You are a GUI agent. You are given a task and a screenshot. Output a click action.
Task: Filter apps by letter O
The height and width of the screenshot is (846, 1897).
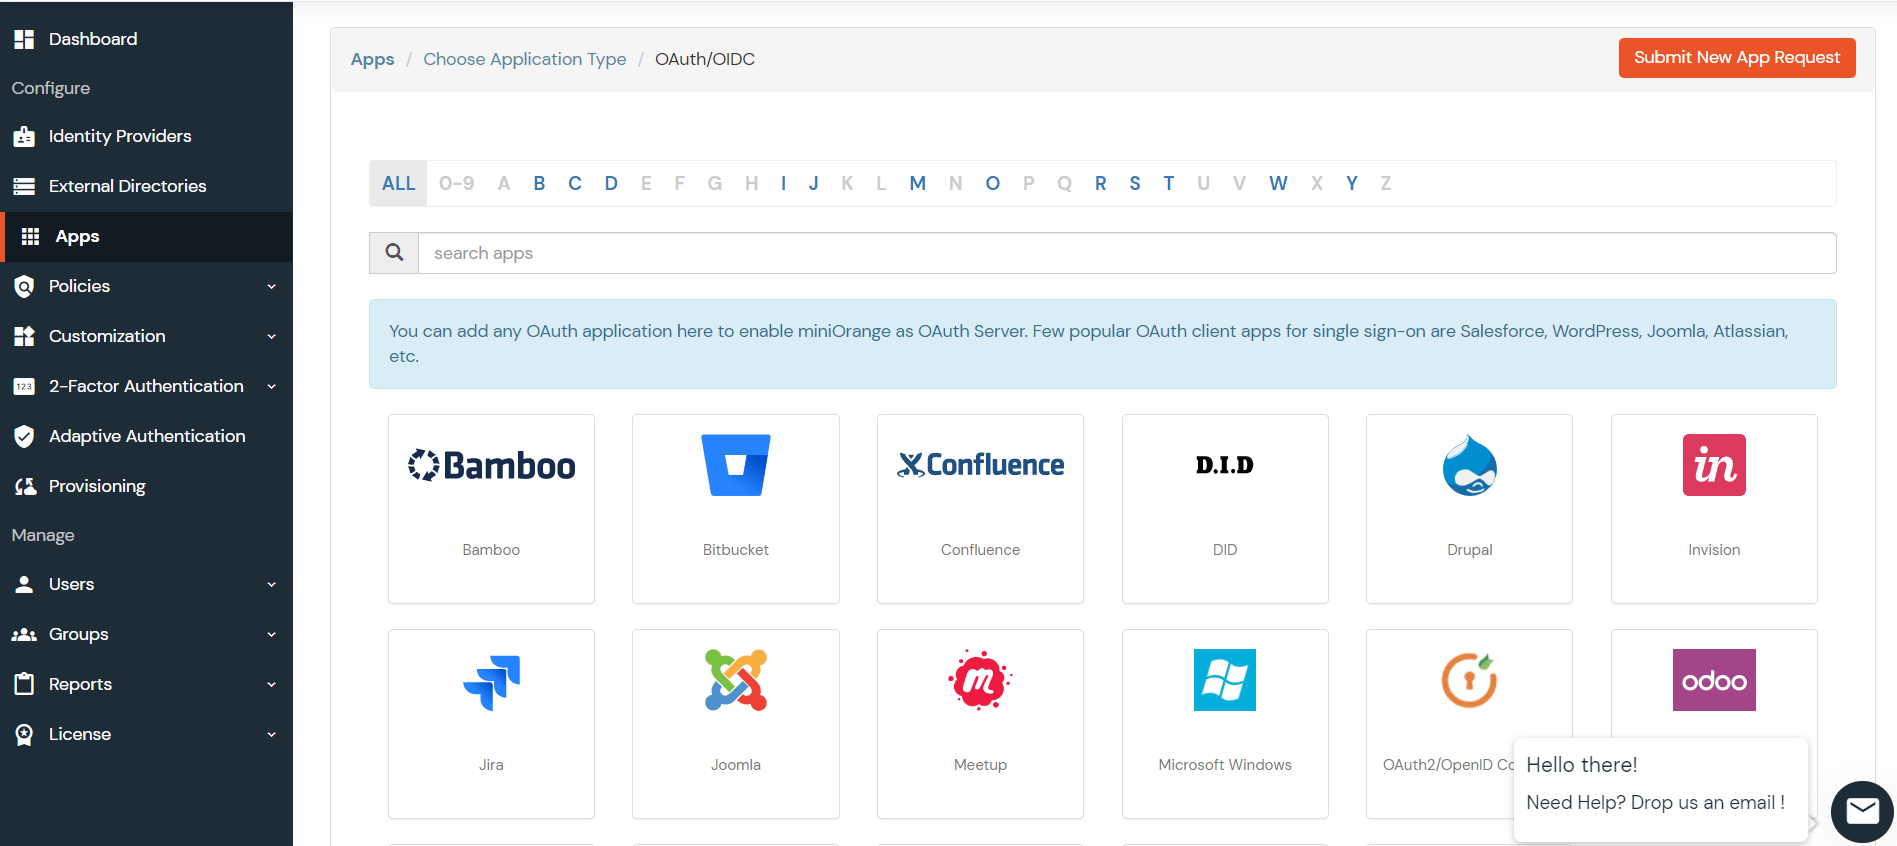tap(992, 183)
